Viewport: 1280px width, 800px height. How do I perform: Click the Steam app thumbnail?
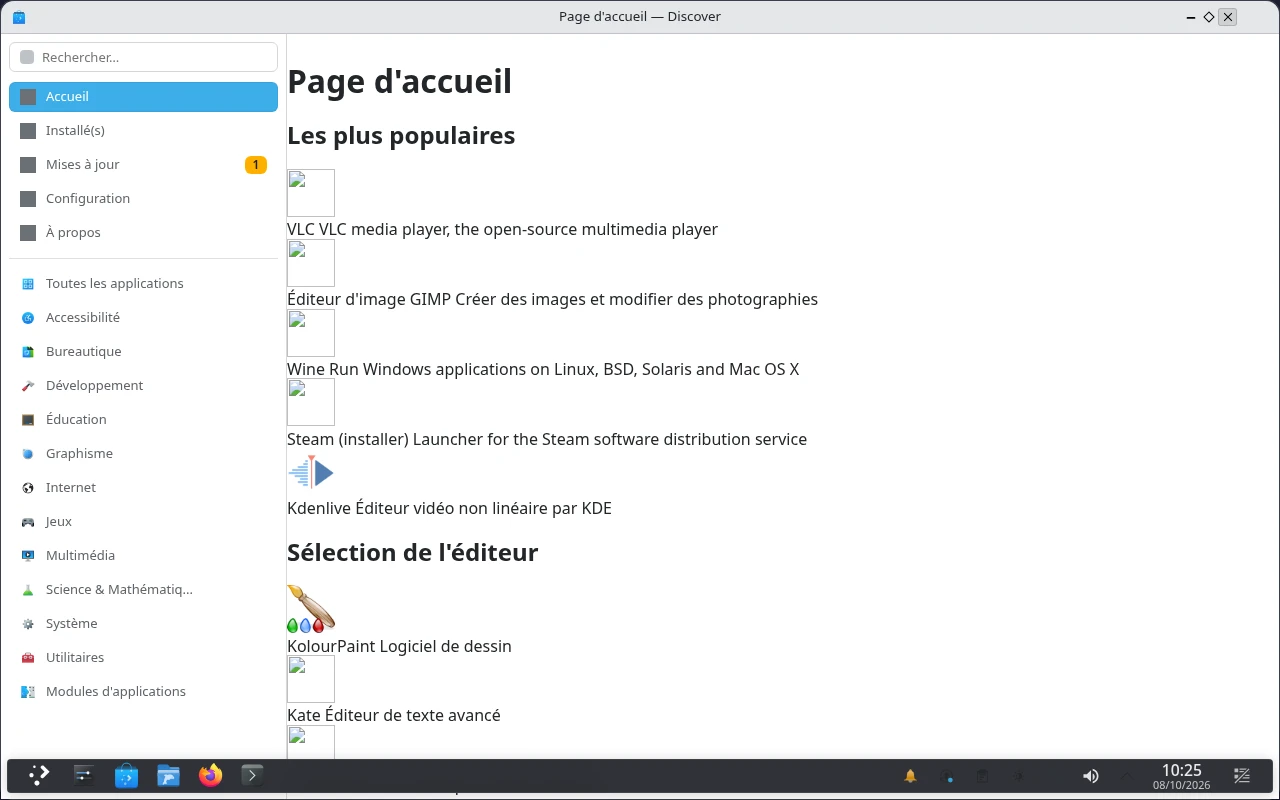point(311,403)
